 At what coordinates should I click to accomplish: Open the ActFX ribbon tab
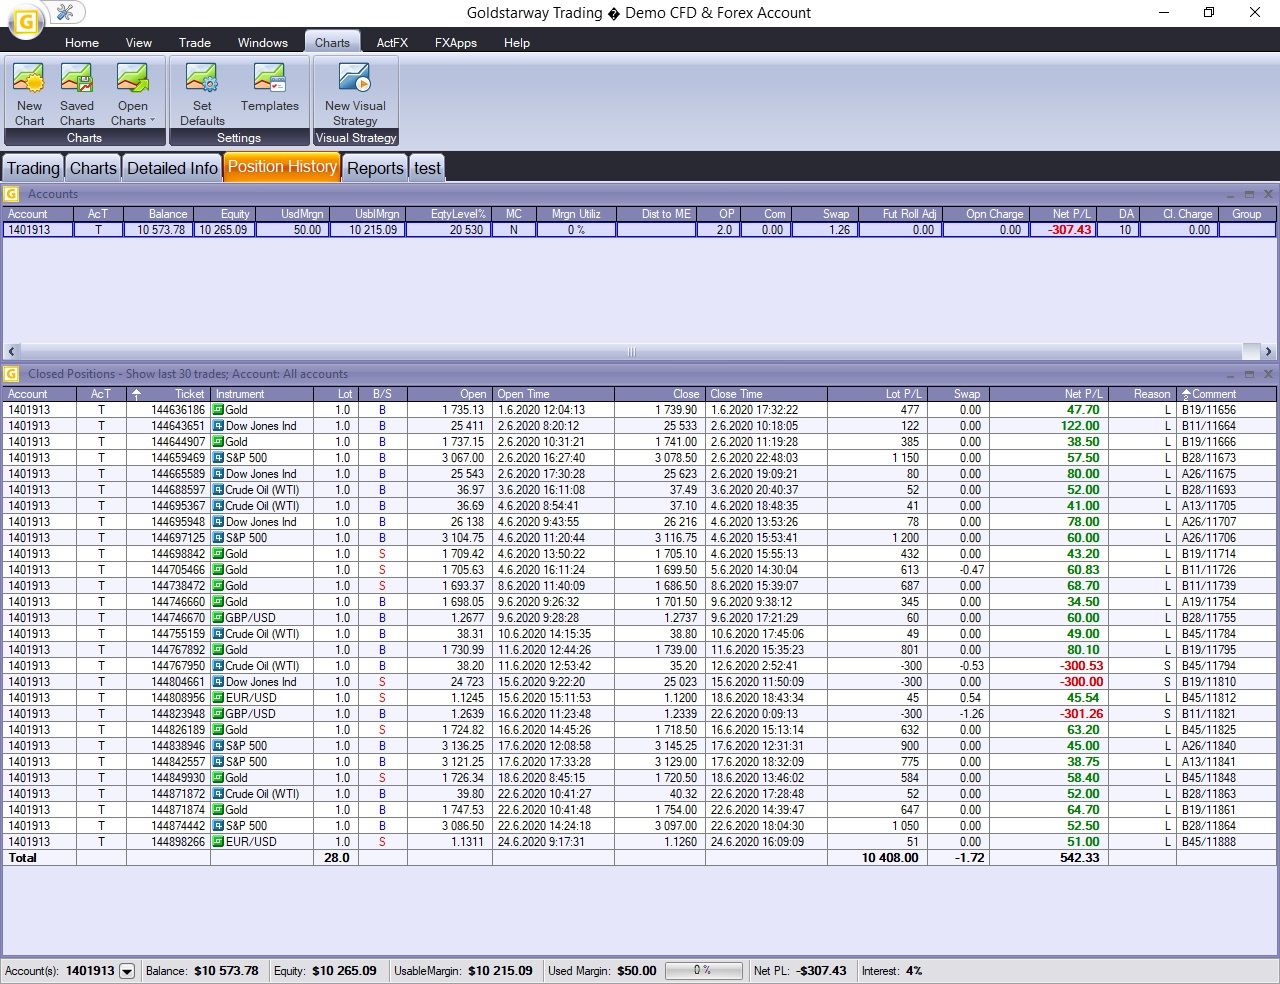(x=392, y=43)
